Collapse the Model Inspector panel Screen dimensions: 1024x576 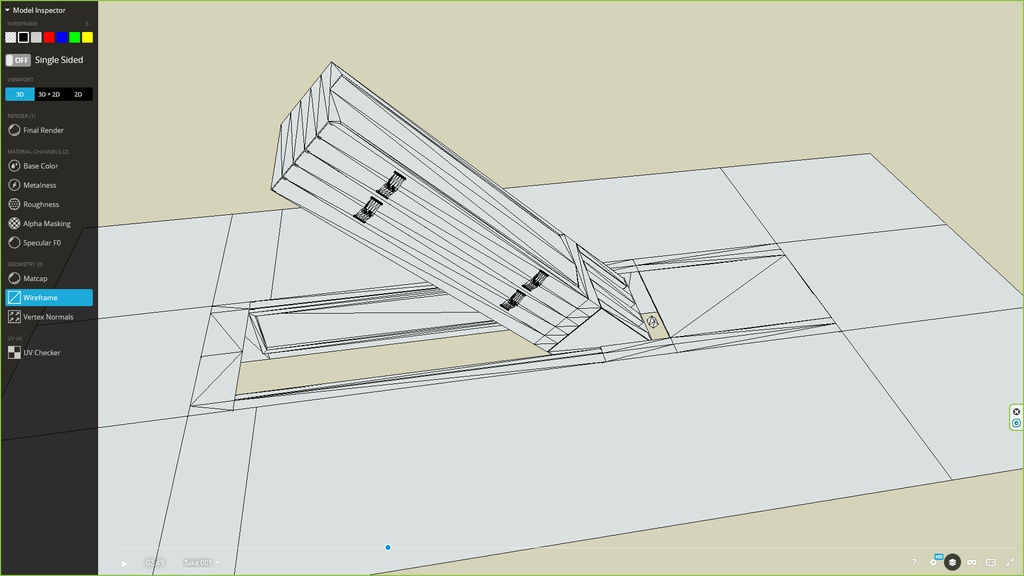point(8,10)
